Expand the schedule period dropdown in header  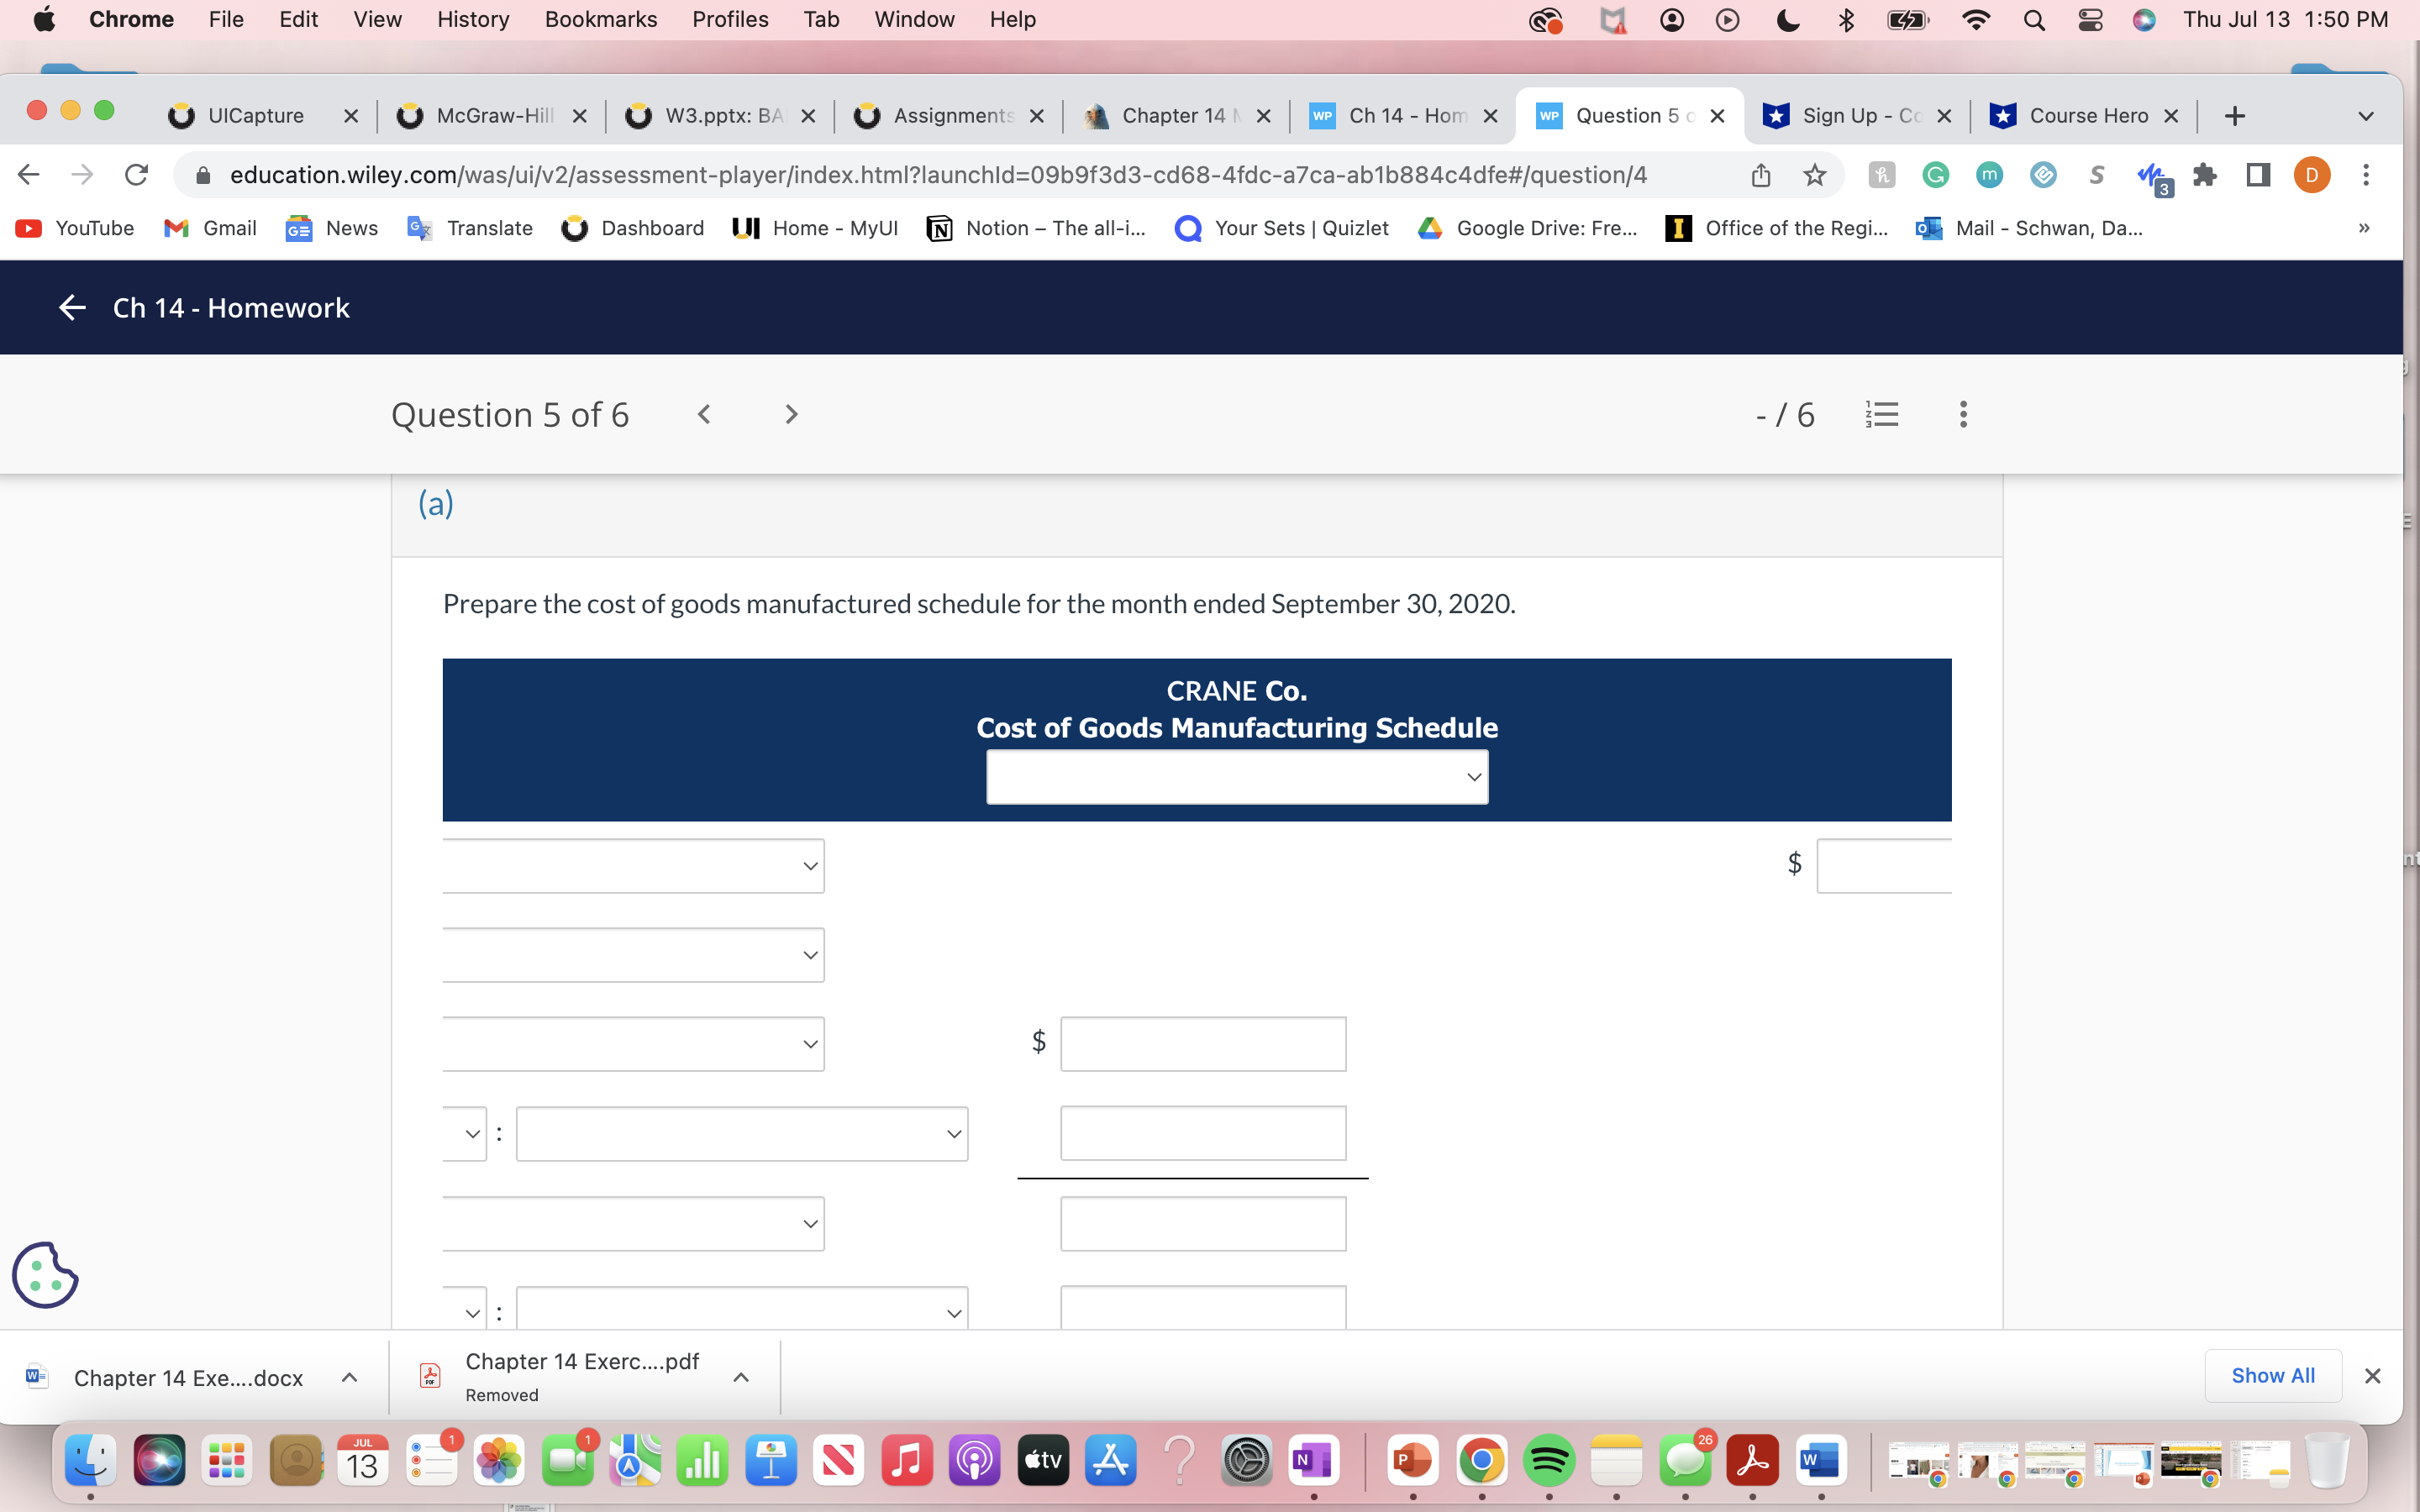[x=1236, y=777]
